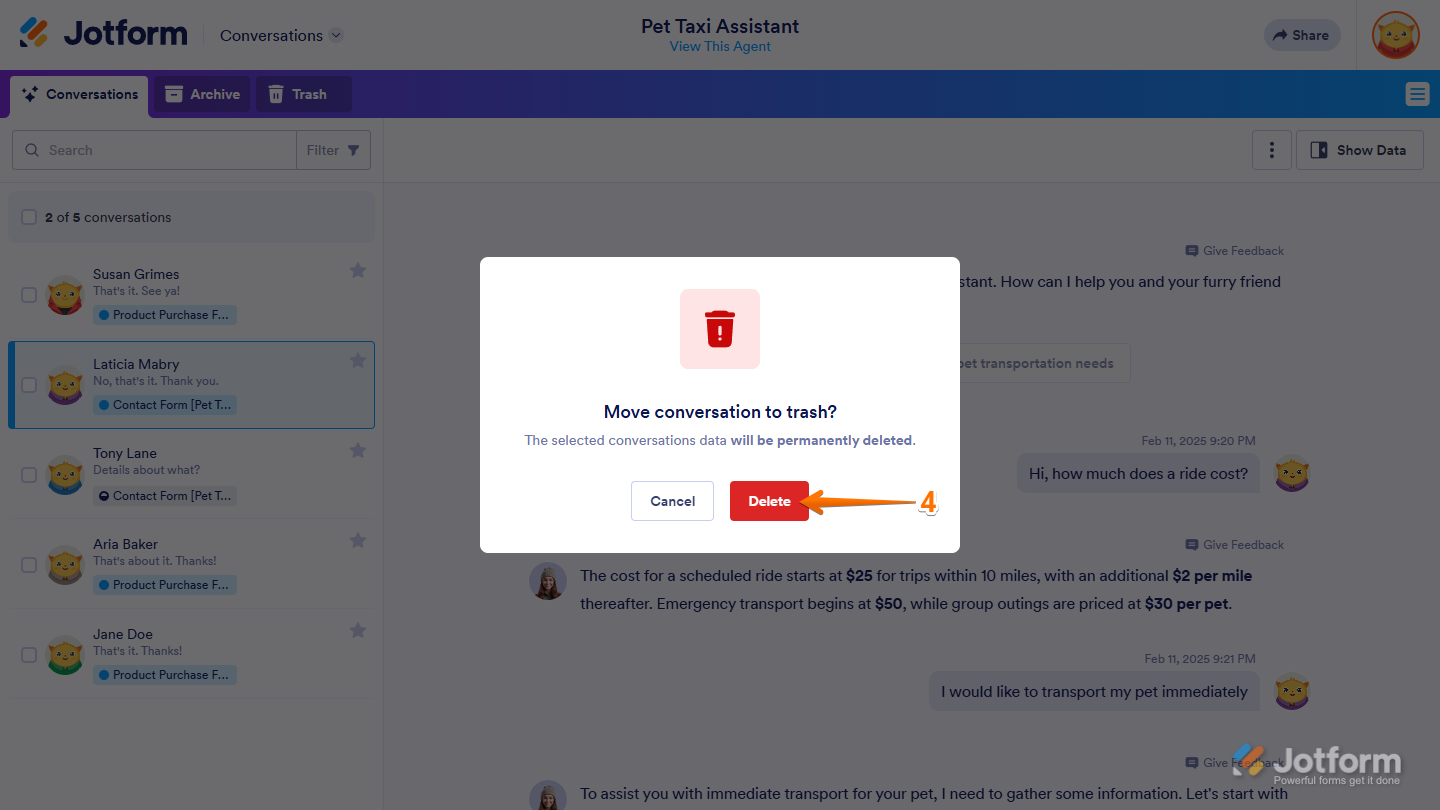
Task: Switch to the Archive tab
Action: [202, 94]
